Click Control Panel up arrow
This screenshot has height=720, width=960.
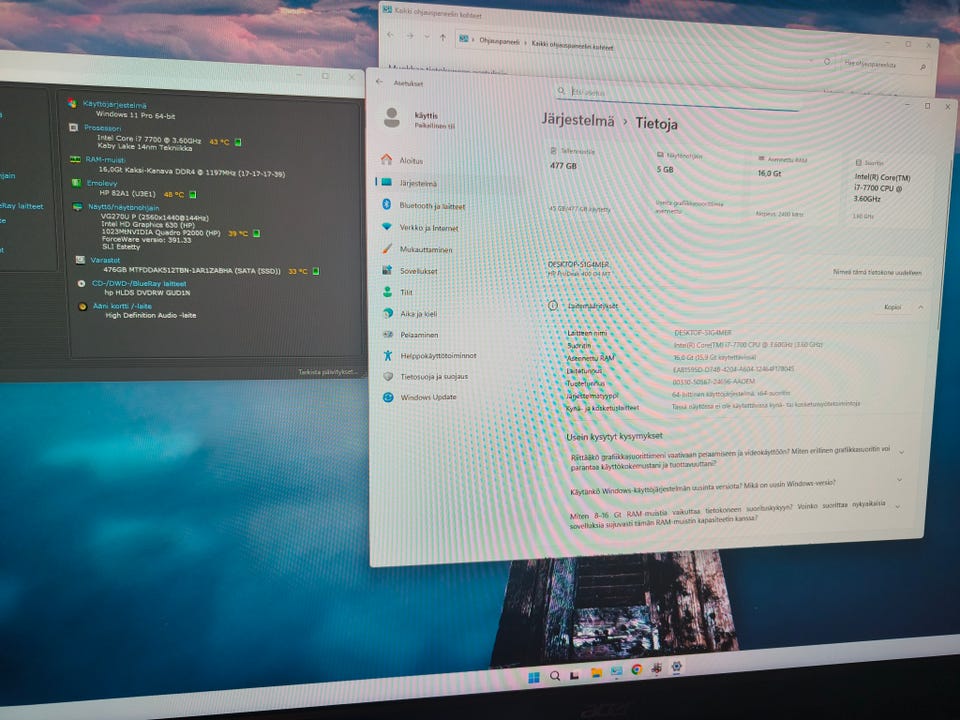pos(443,37)
